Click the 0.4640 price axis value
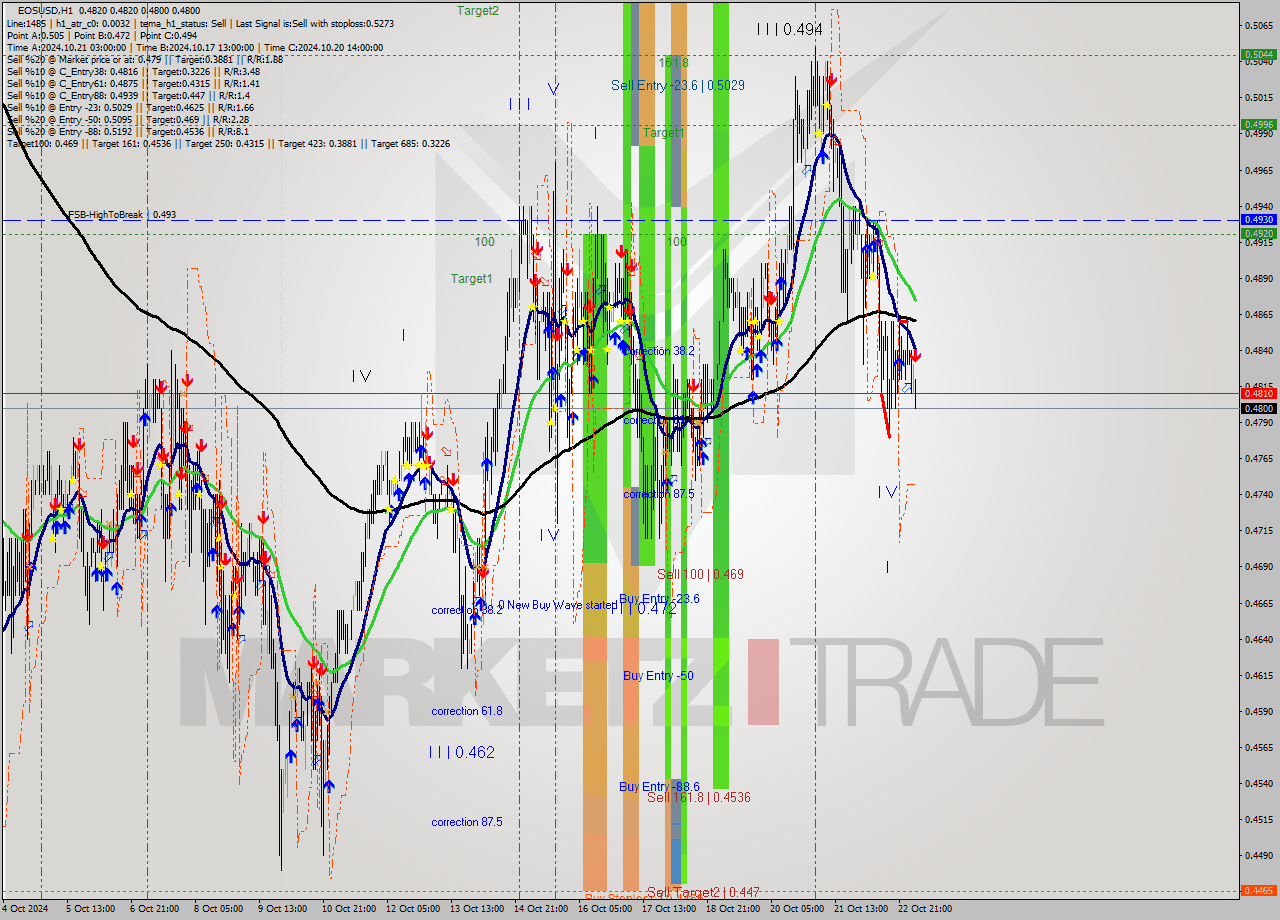The width and height of the screenshot is (1280, 920). [1258, 639]
